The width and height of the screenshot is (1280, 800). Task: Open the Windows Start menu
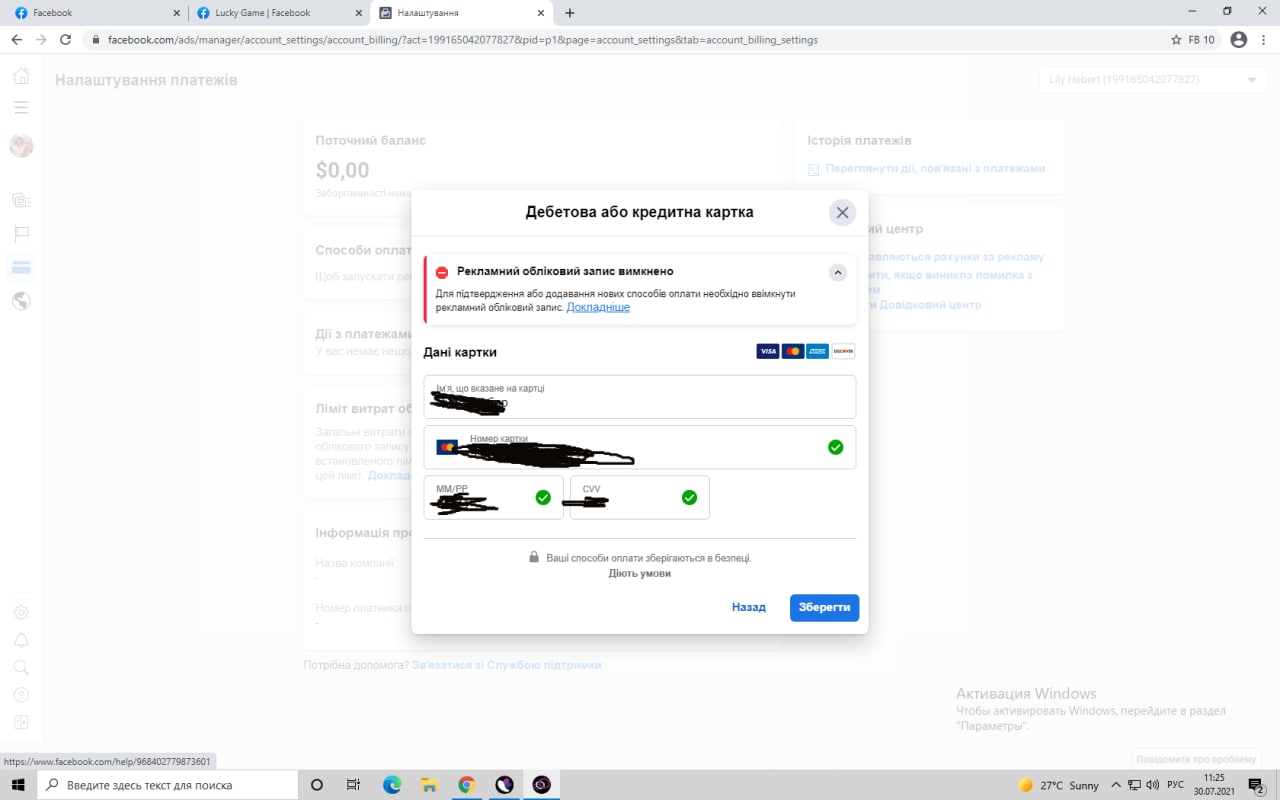(18, 785)
